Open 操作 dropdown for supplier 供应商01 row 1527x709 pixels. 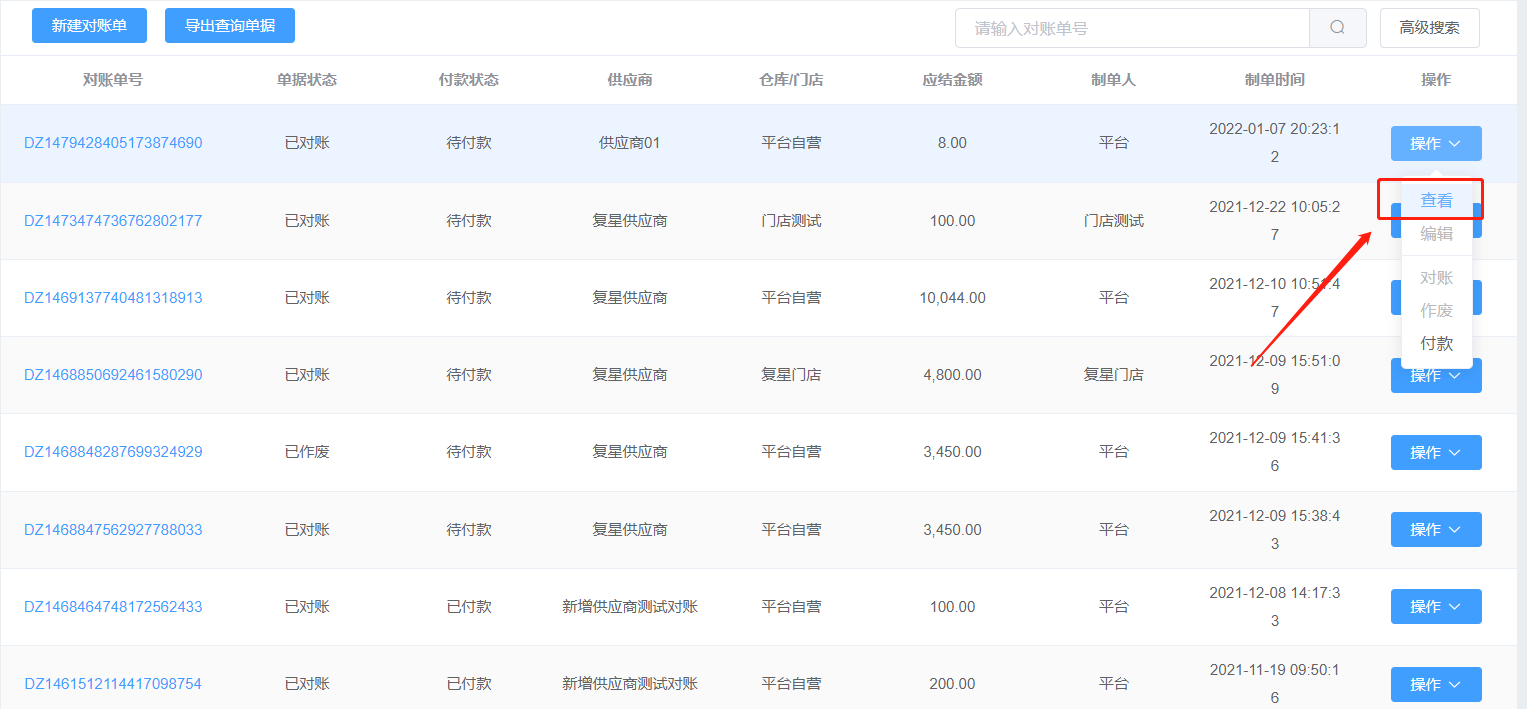pos(1436,144)
